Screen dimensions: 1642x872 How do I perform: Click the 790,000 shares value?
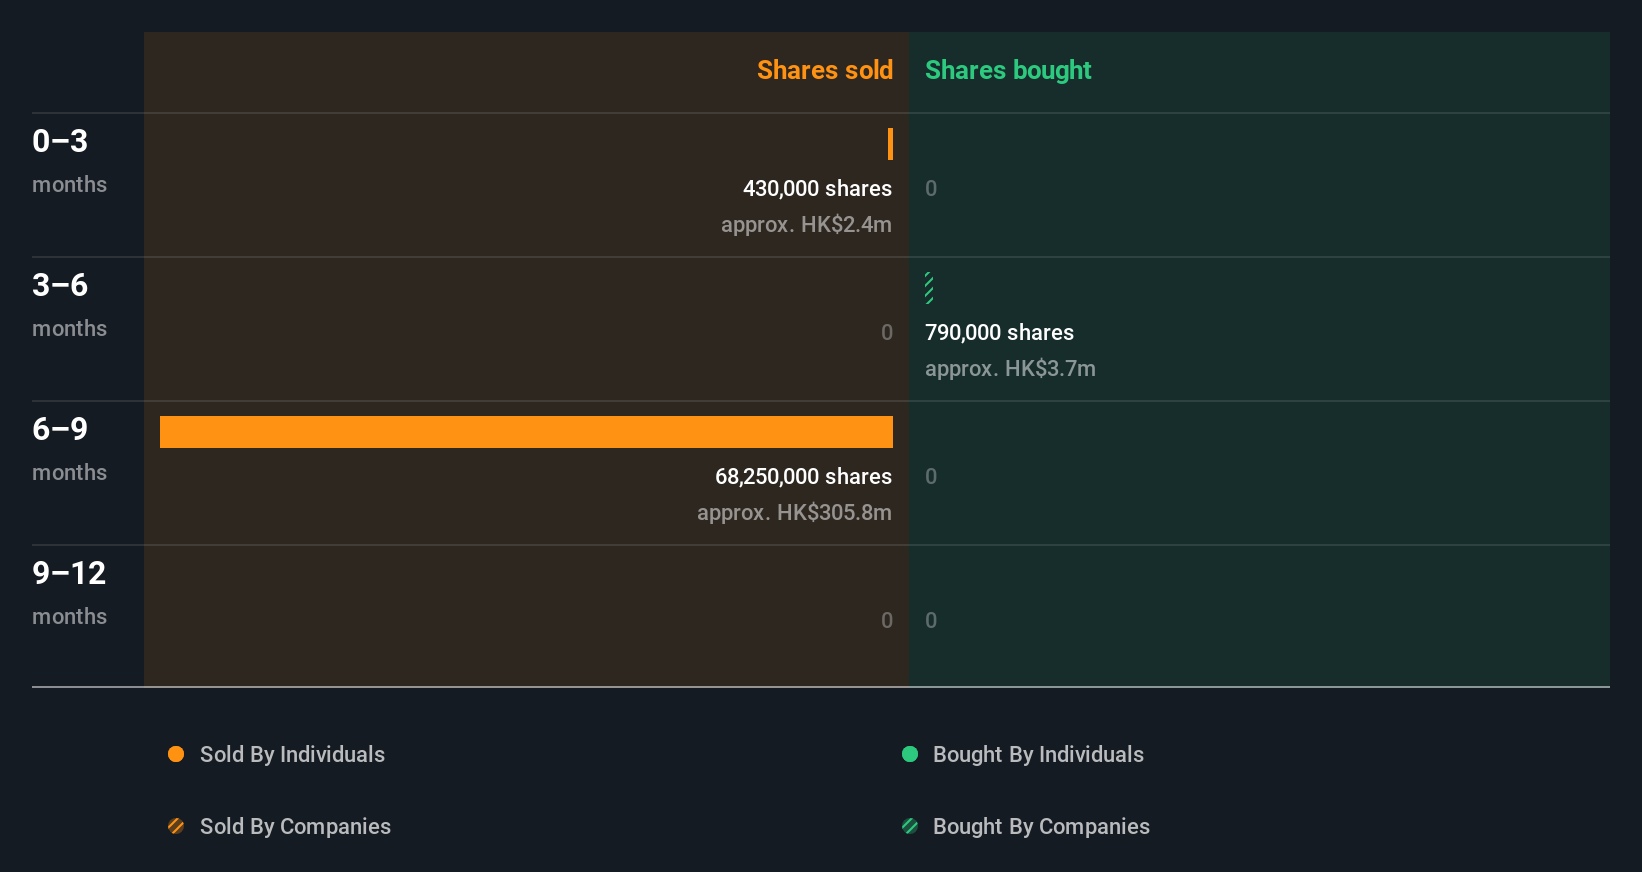pos(999,332)
